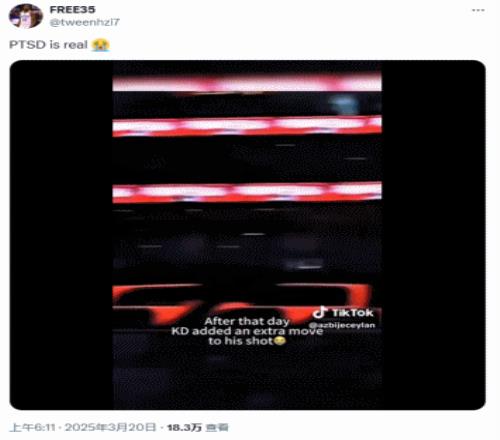This screenshot has width=500, height=440.
Task: Play the embedded TikTok video
Action: [247, 235]
